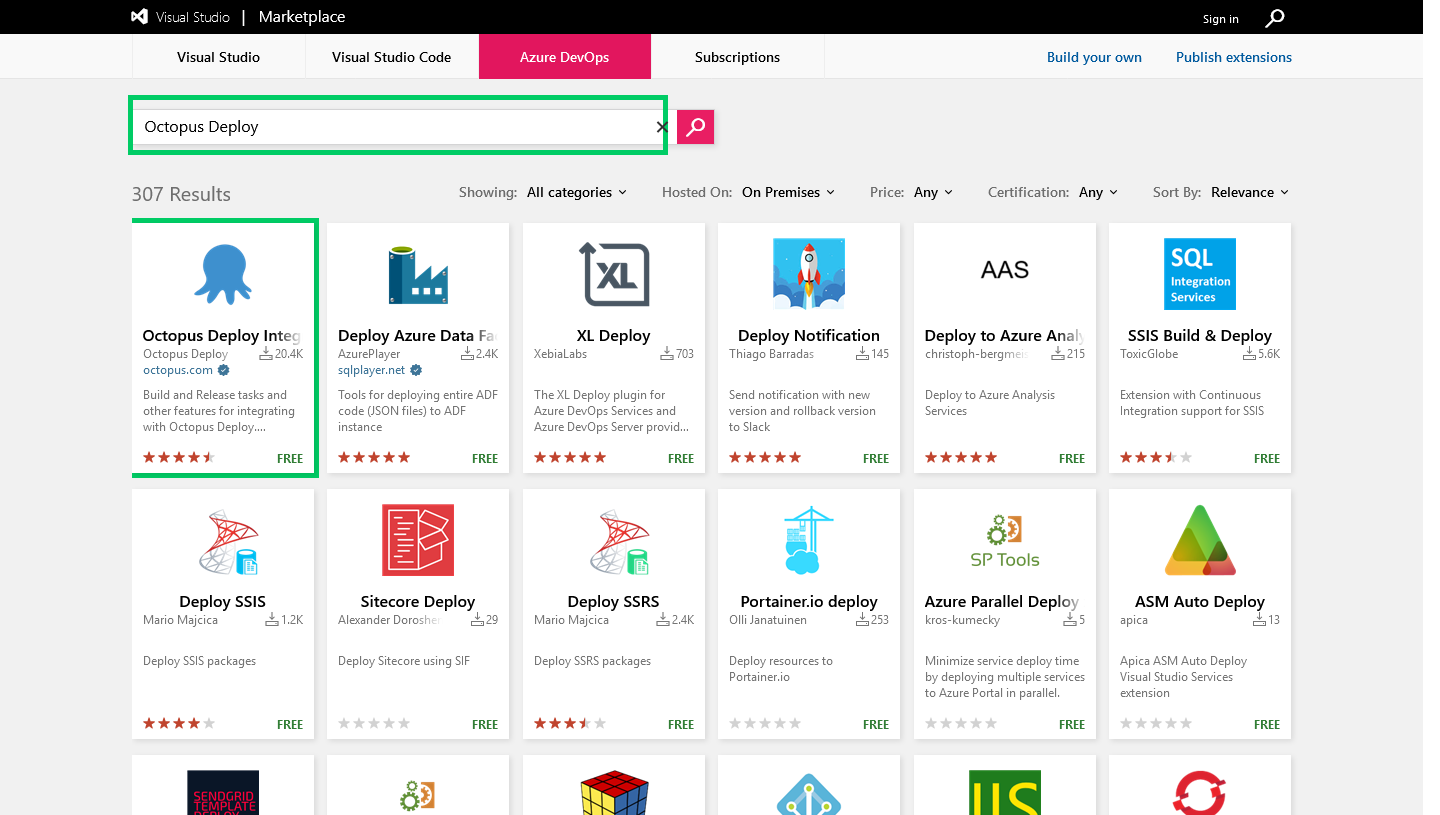Viewport: 1440px width, 815px height.
Task: Click the Visual Studio logo icon
Action: click(x=140, y=17)
